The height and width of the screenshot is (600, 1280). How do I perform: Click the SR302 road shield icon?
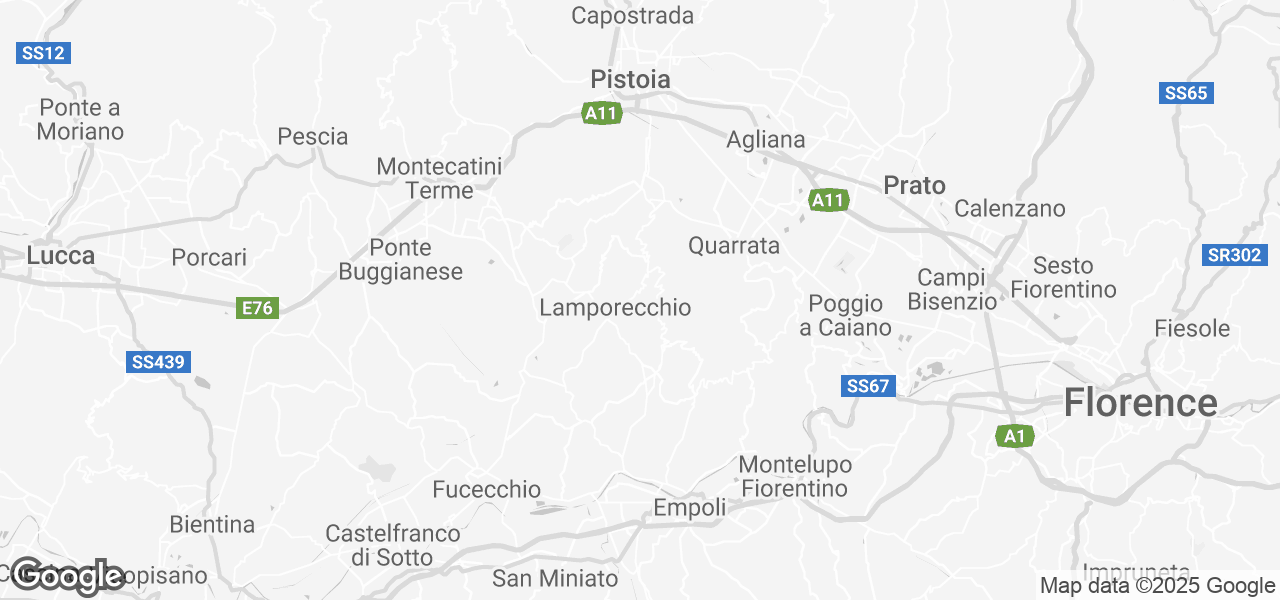coord(1234,255)
